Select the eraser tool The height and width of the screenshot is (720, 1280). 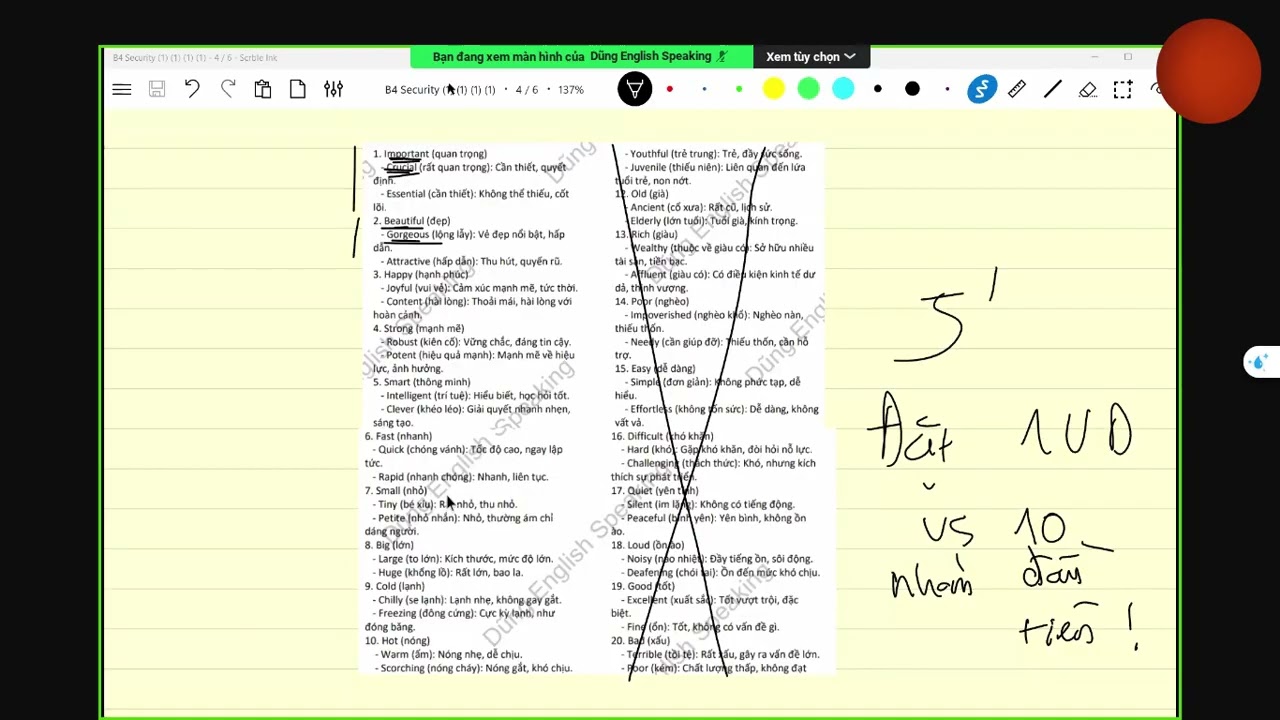click(x=1088, y=90)
